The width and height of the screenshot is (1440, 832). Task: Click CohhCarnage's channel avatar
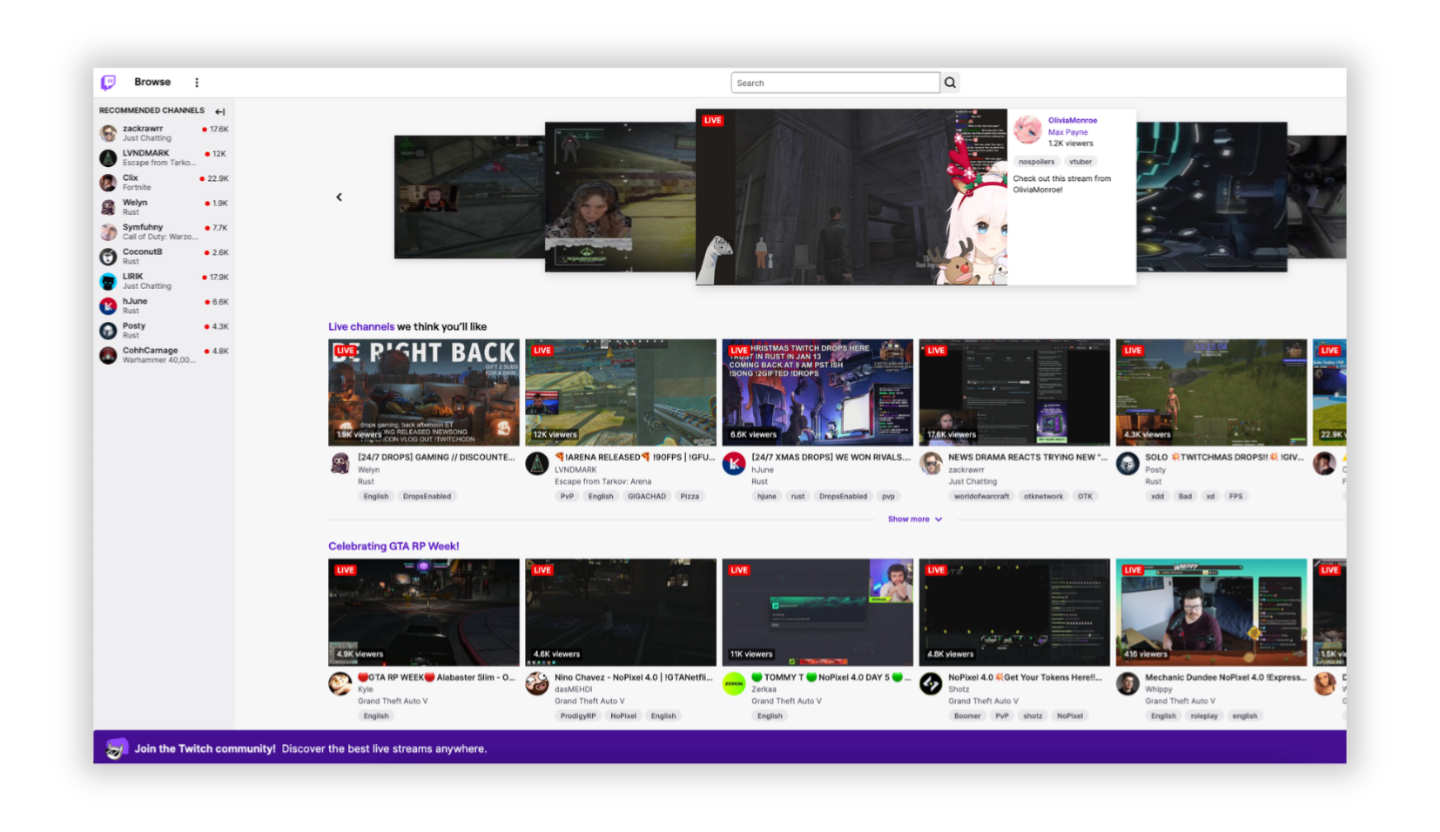point(107,354)
